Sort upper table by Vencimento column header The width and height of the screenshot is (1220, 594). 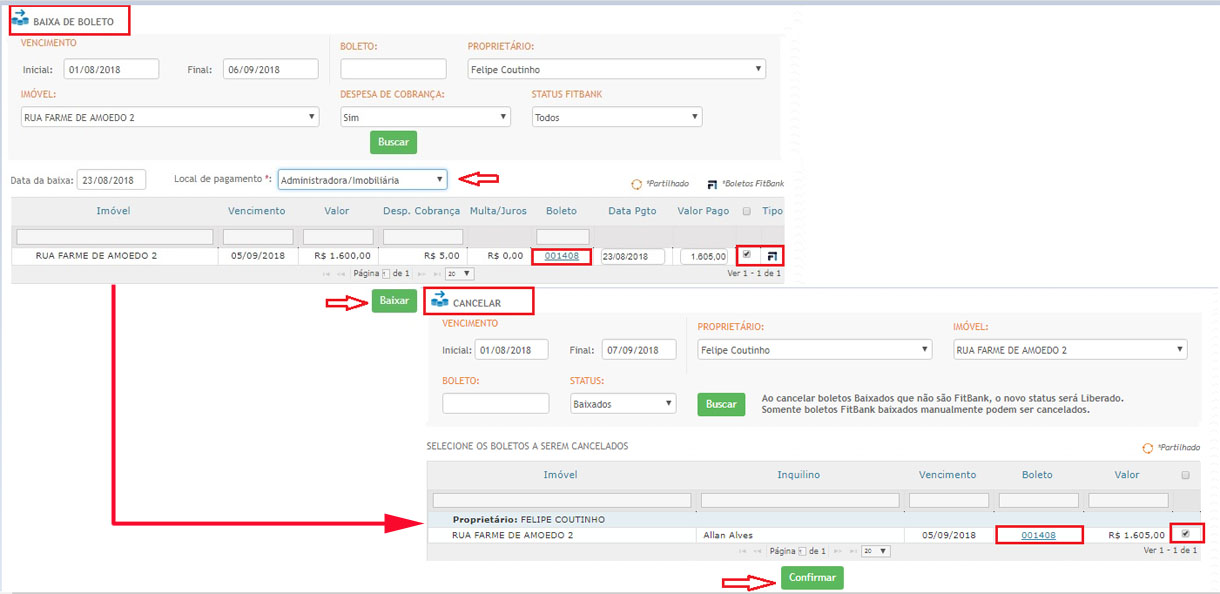coord(256,211)
